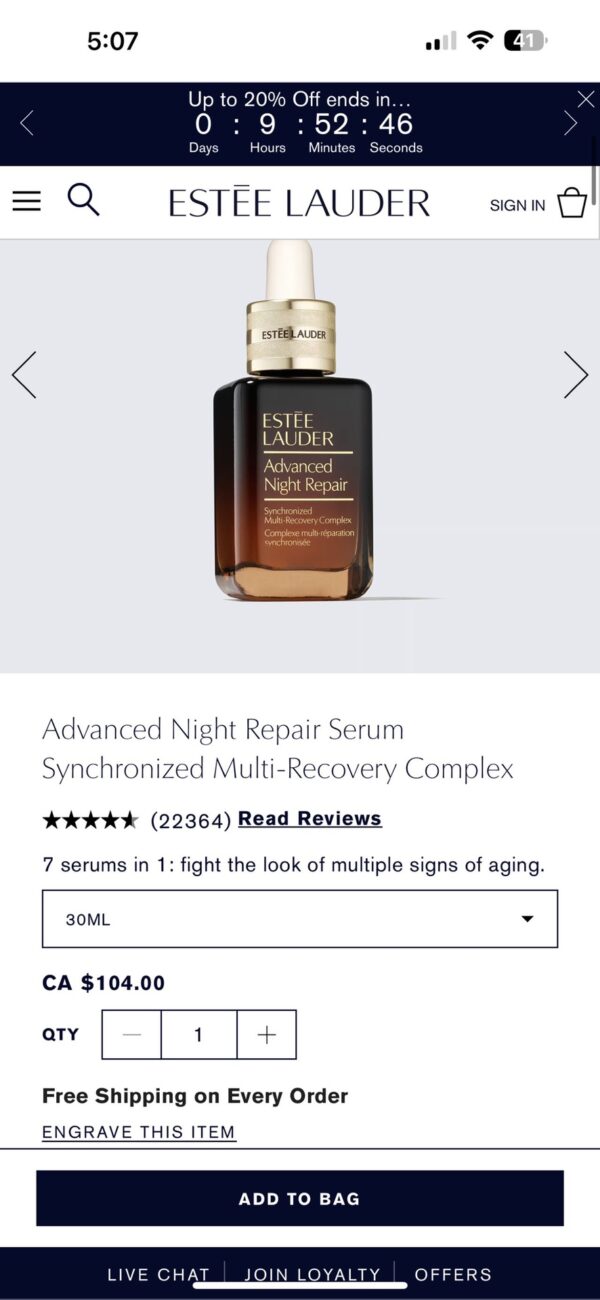Add the serum to bag
The height and width of the screenshot is (1300, 600).
pyautogui.click(x=300, y=1198)
